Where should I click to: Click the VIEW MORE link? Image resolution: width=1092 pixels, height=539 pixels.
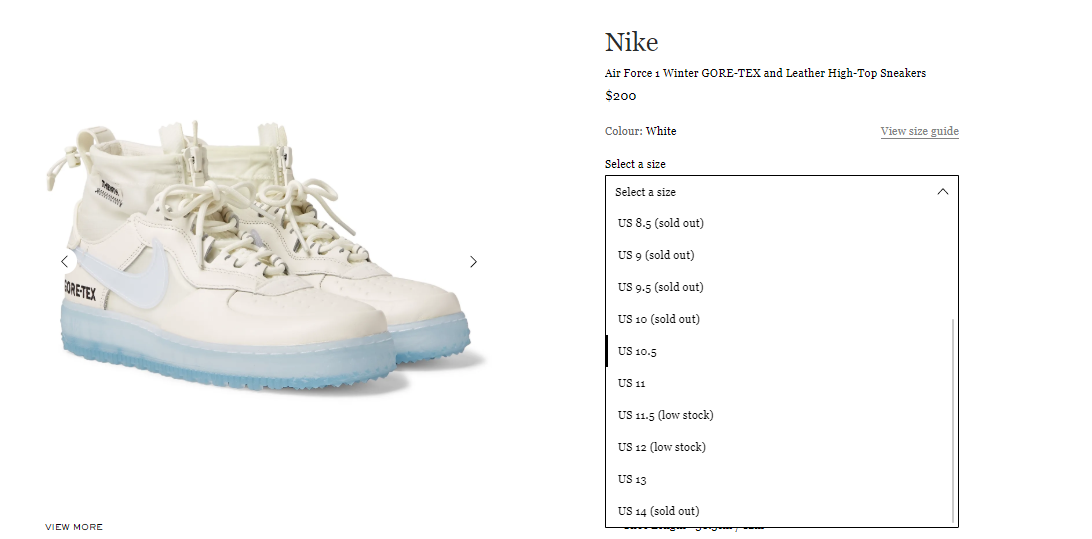coord(74,527)
